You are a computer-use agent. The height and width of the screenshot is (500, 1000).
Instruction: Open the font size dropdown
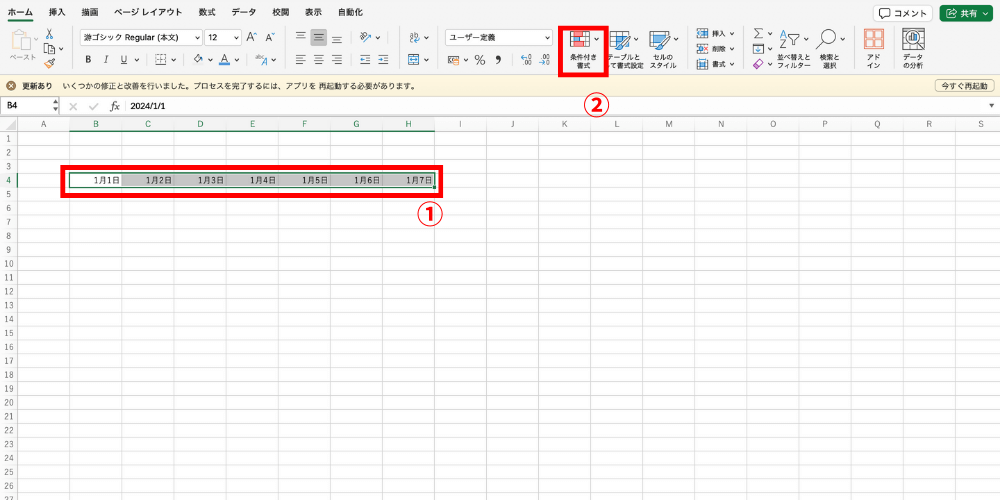pos(237,38)
